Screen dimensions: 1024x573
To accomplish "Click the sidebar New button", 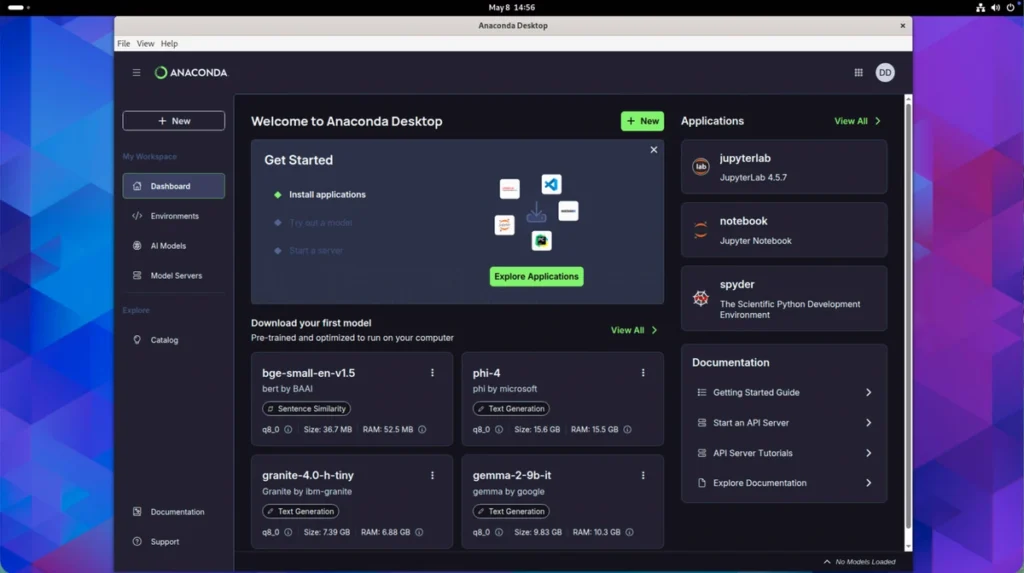I will point(174,121).
